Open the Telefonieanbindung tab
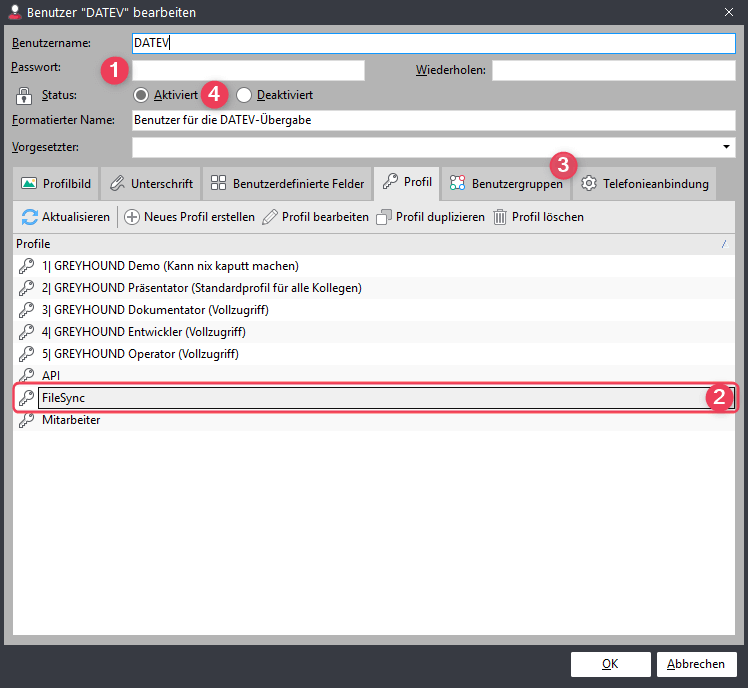This screenshot has height=688, width=748. click(644, 183)
